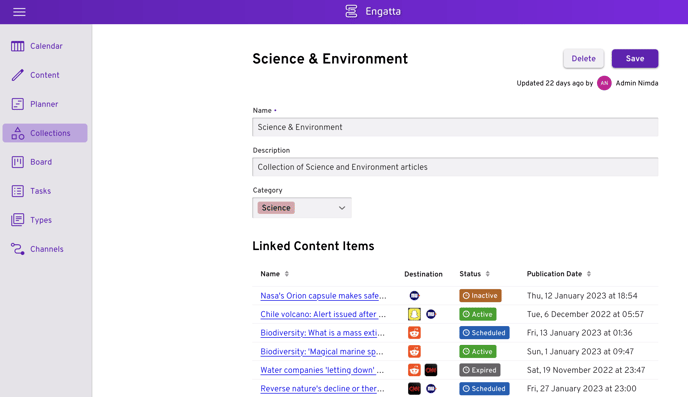Navigate to Tasks
This screenshot has width=688, height=397.
coord(45,191)
